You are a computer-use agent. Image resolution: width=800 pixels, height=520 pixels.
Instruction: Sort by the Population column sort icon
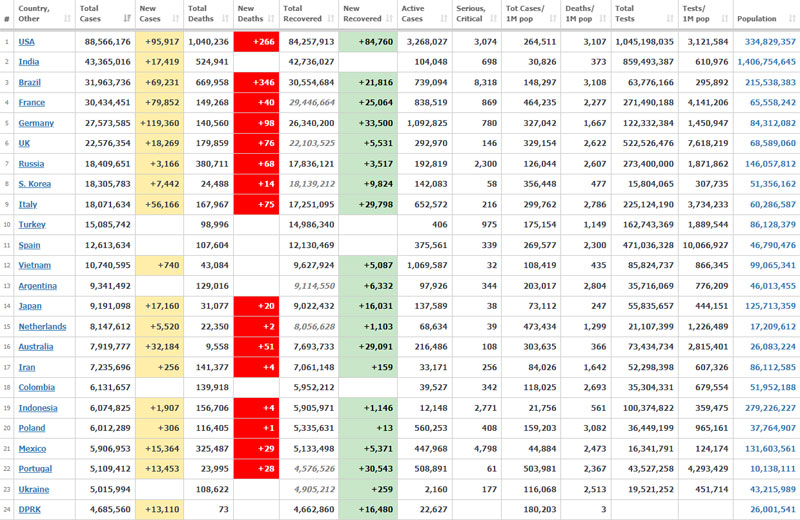[x=792, y=19]
